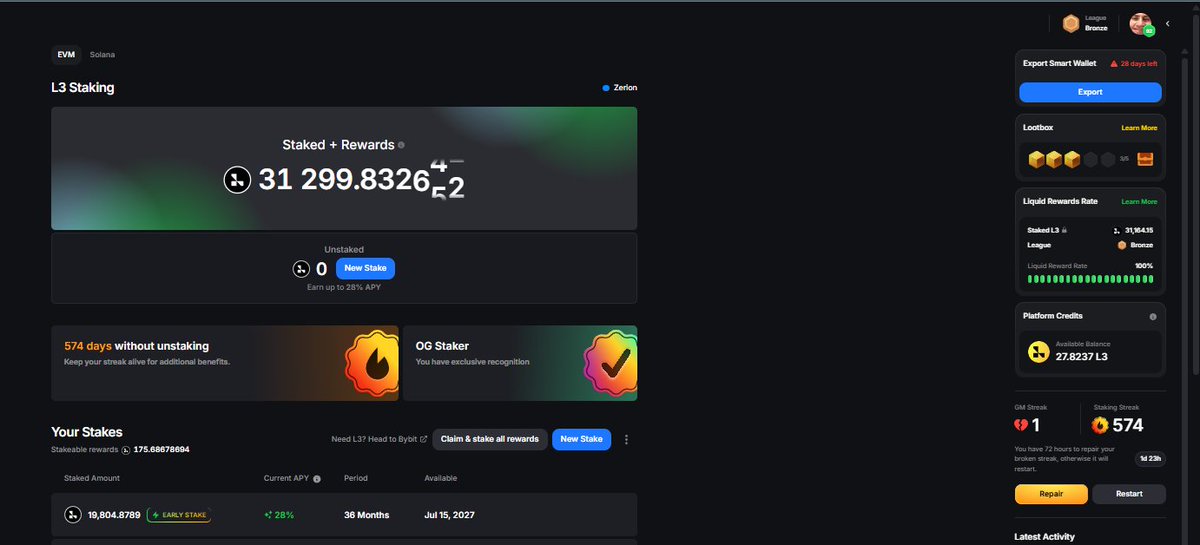Screen dimensions: 1200x545
Task: Click the Export button for Smart Wallet
Action: coord(1090,92)
